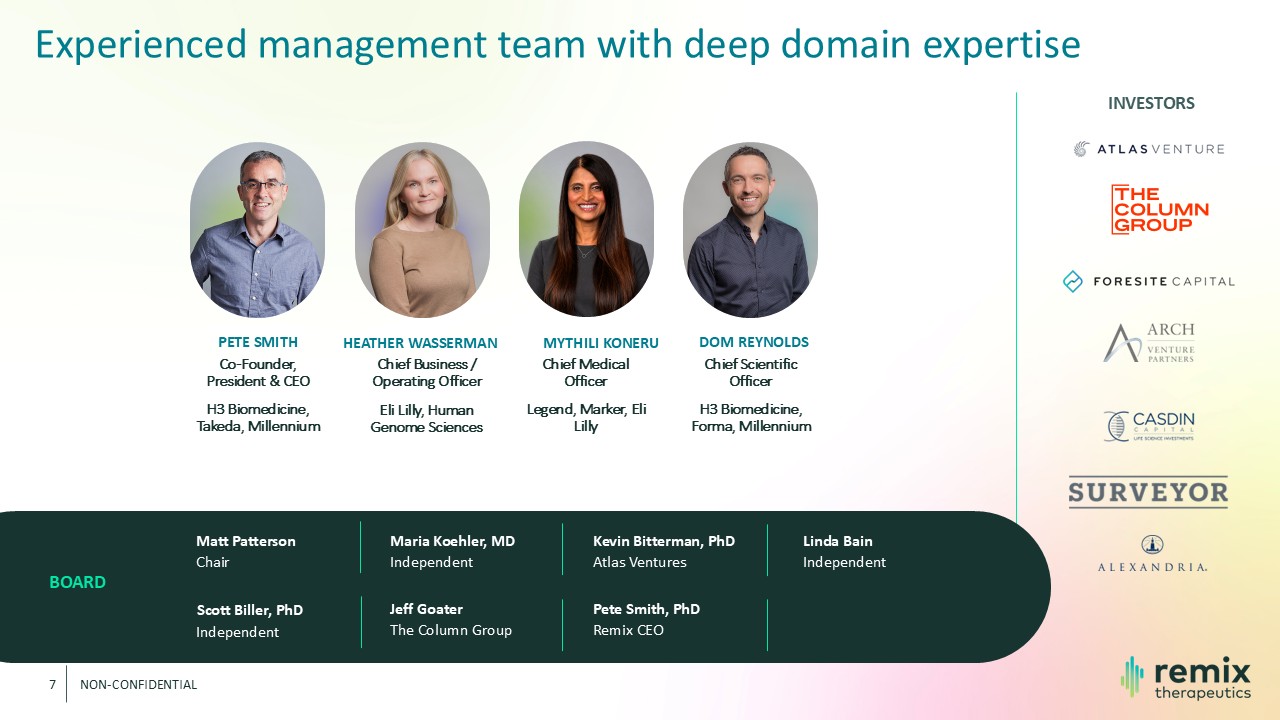This screenshot has width=1280, height=720.
Task: Click Dom Reynolds's portrait photo
Action: click(x=750, y=230)
